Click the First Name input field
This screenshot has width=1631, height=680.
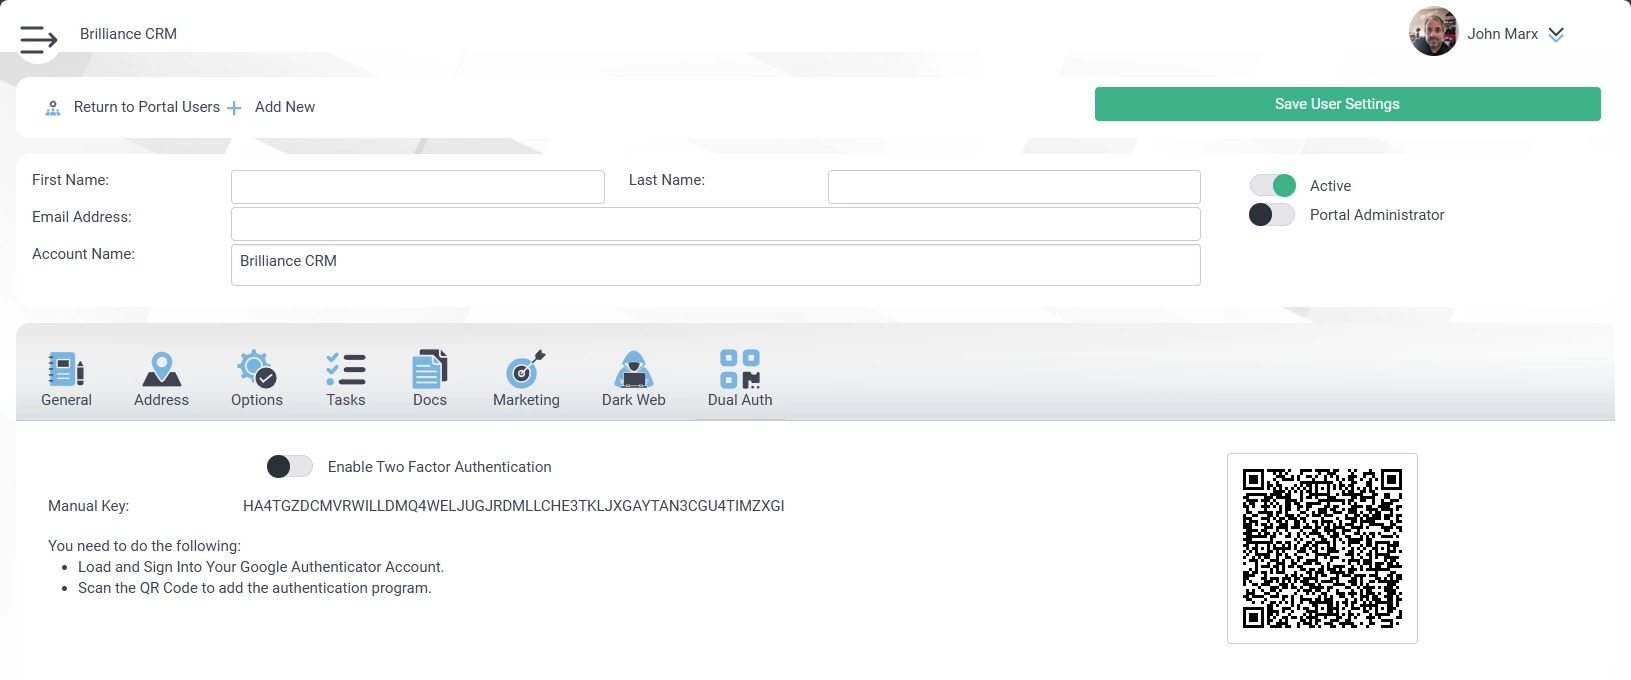[x=417, y=187]
